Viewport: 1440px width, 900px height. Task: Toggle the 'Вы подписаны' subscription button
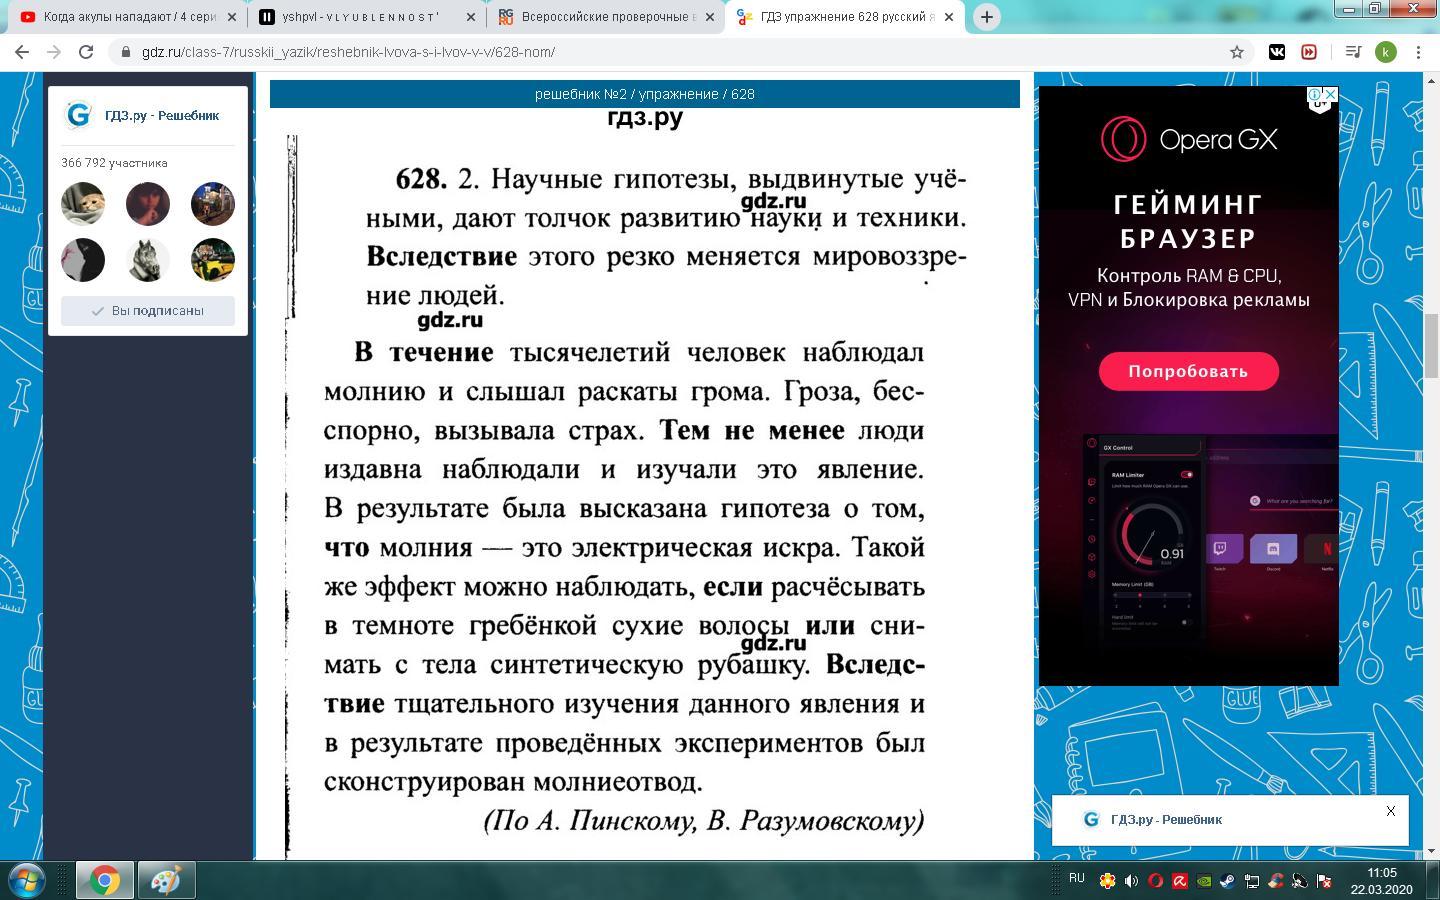click(148, 311)
